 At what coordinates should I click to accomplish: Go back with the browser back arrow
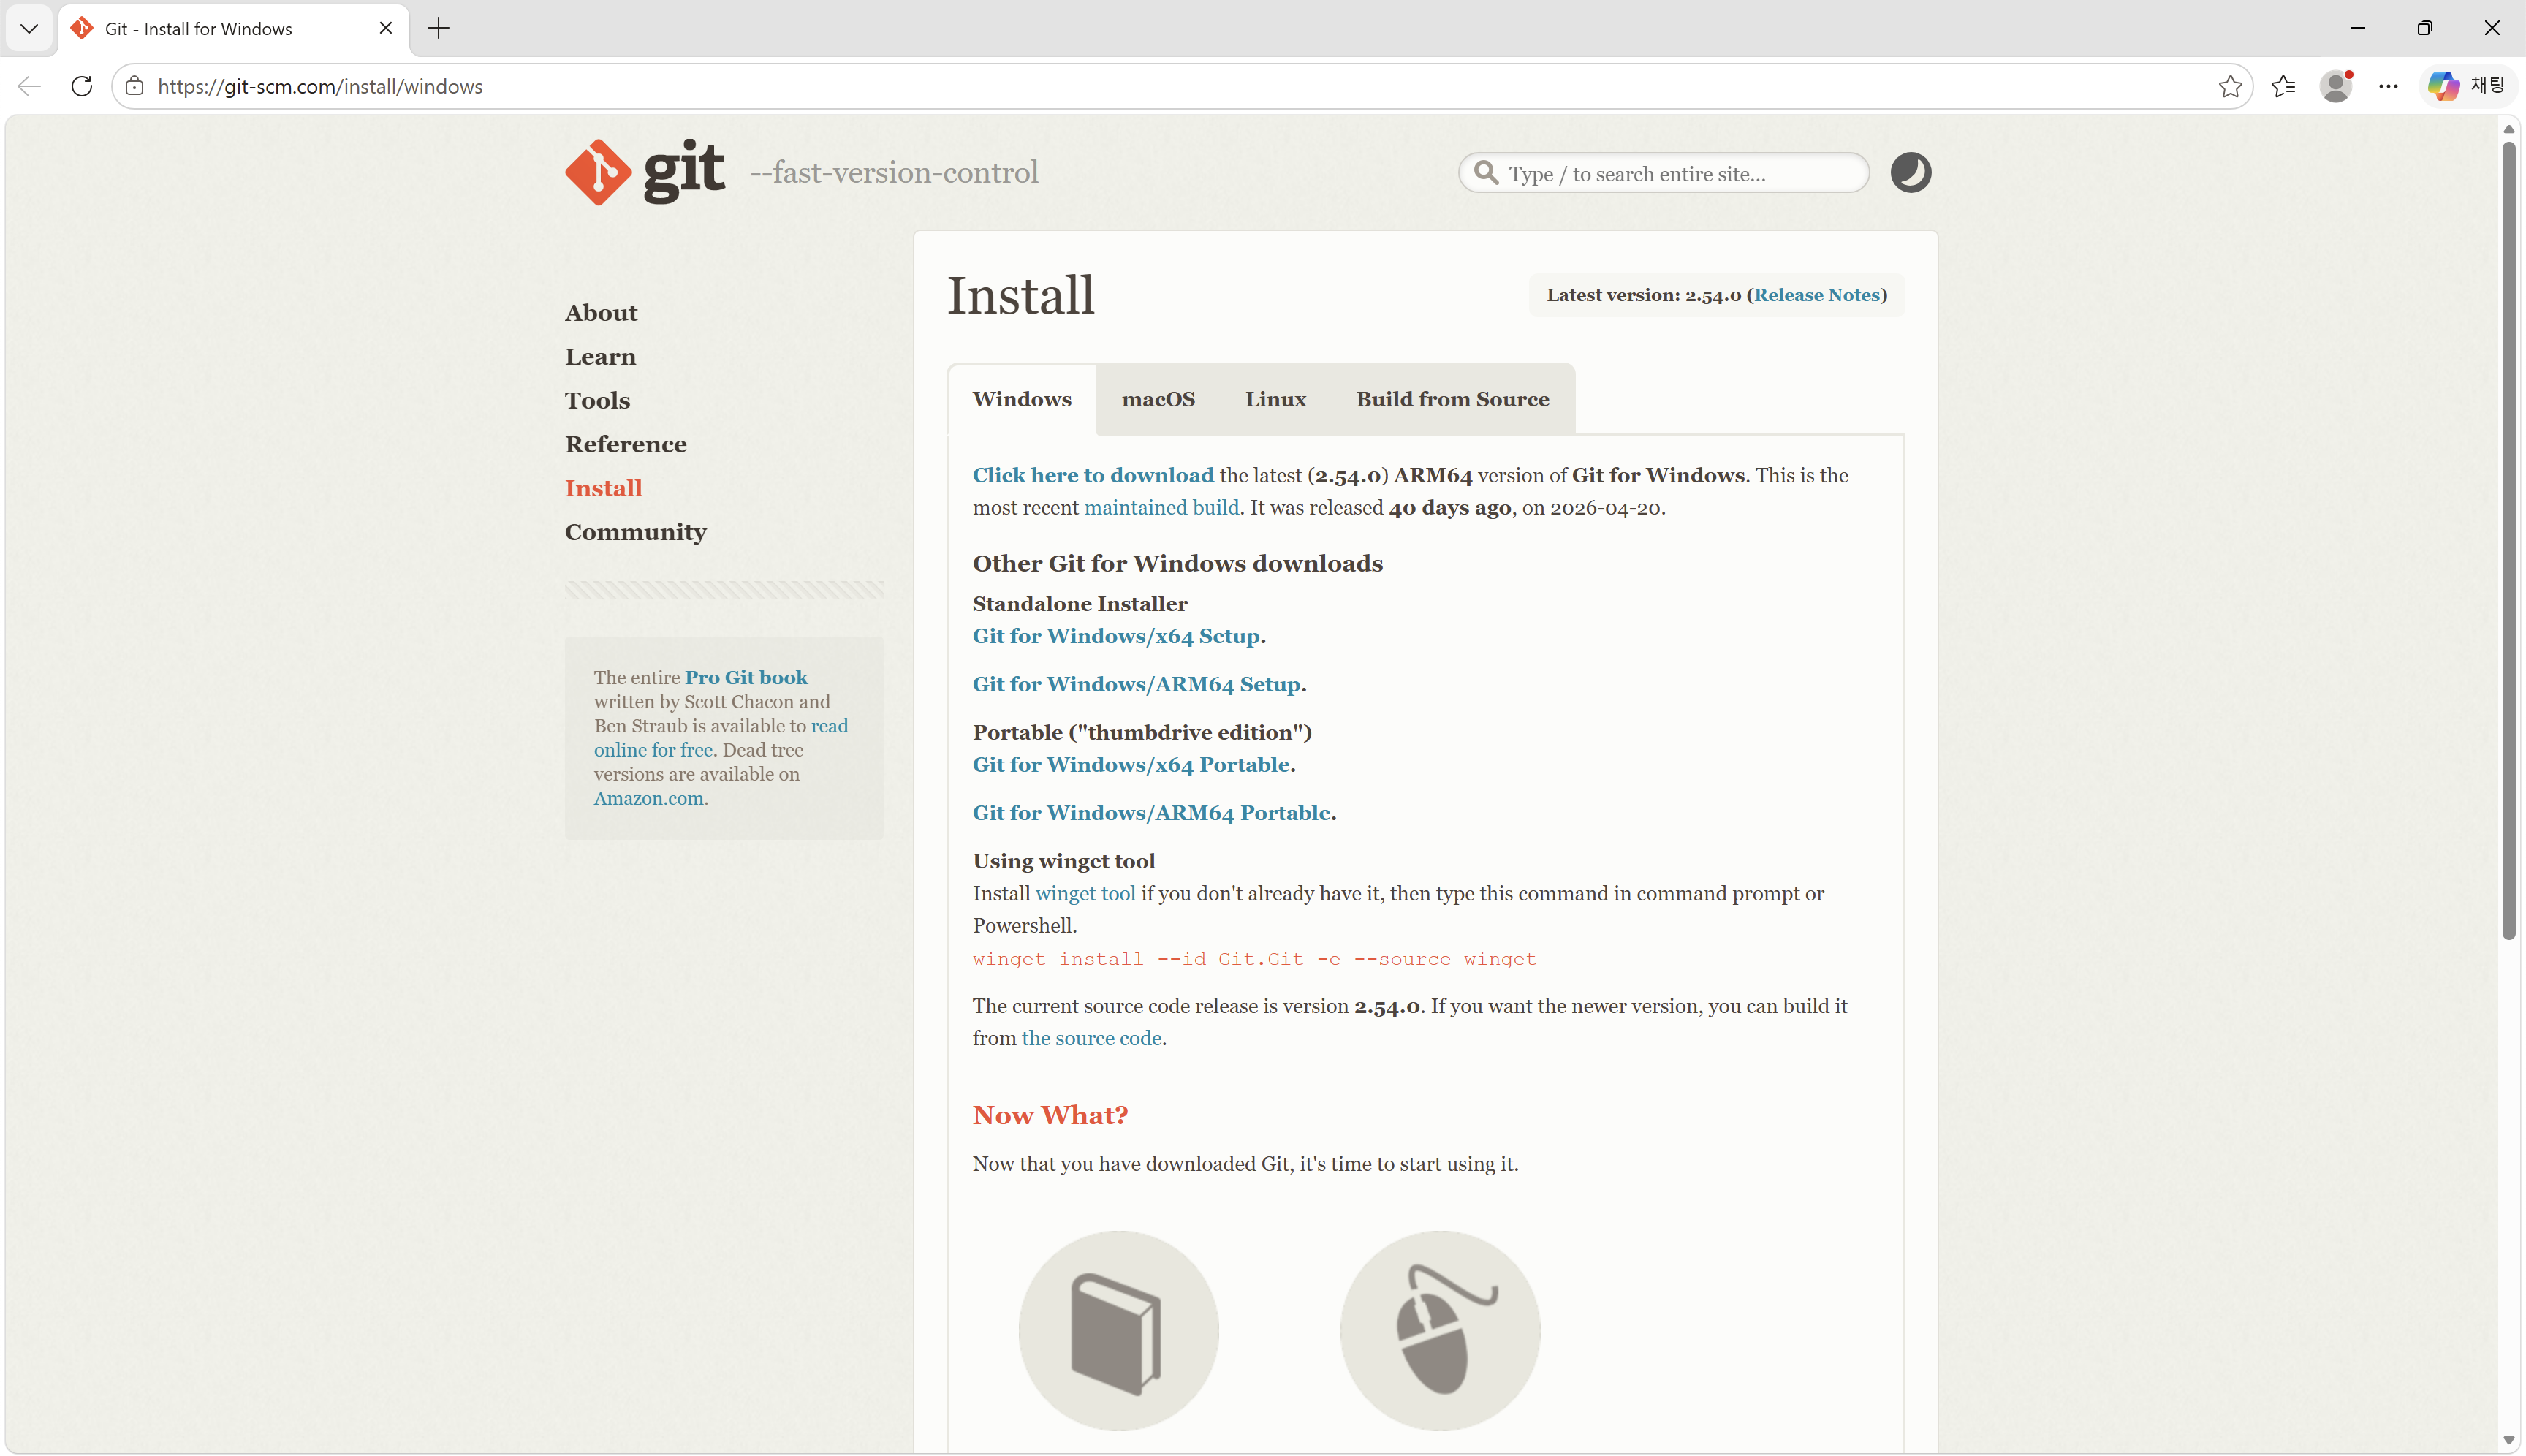click(30, 86)
